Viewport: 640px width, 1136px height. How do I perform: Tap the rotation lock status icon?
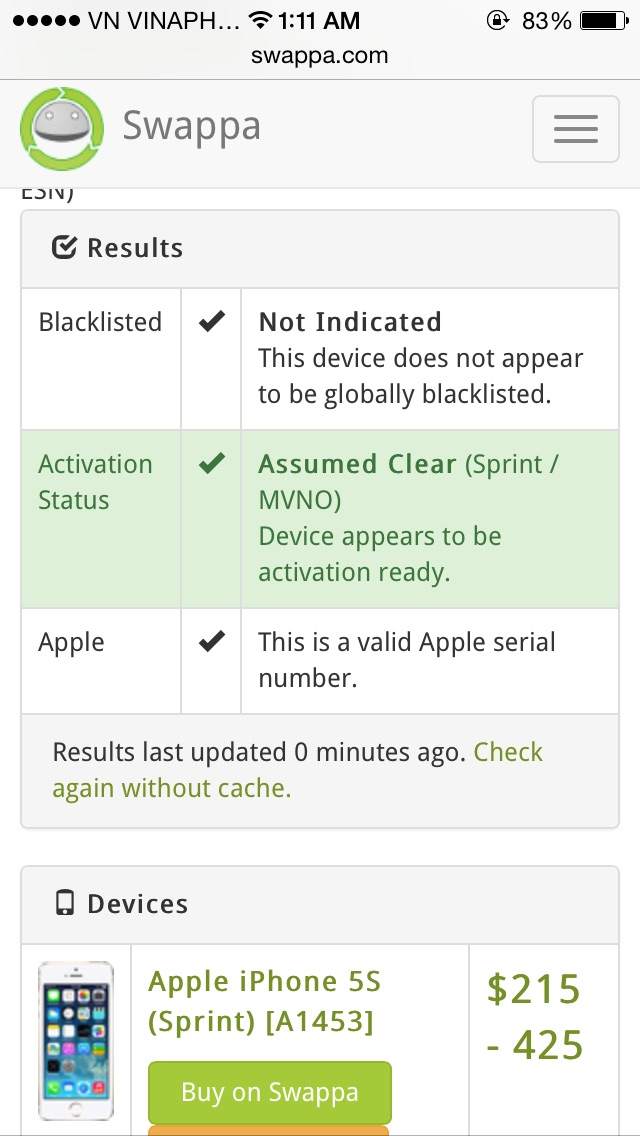pos(497,21)
